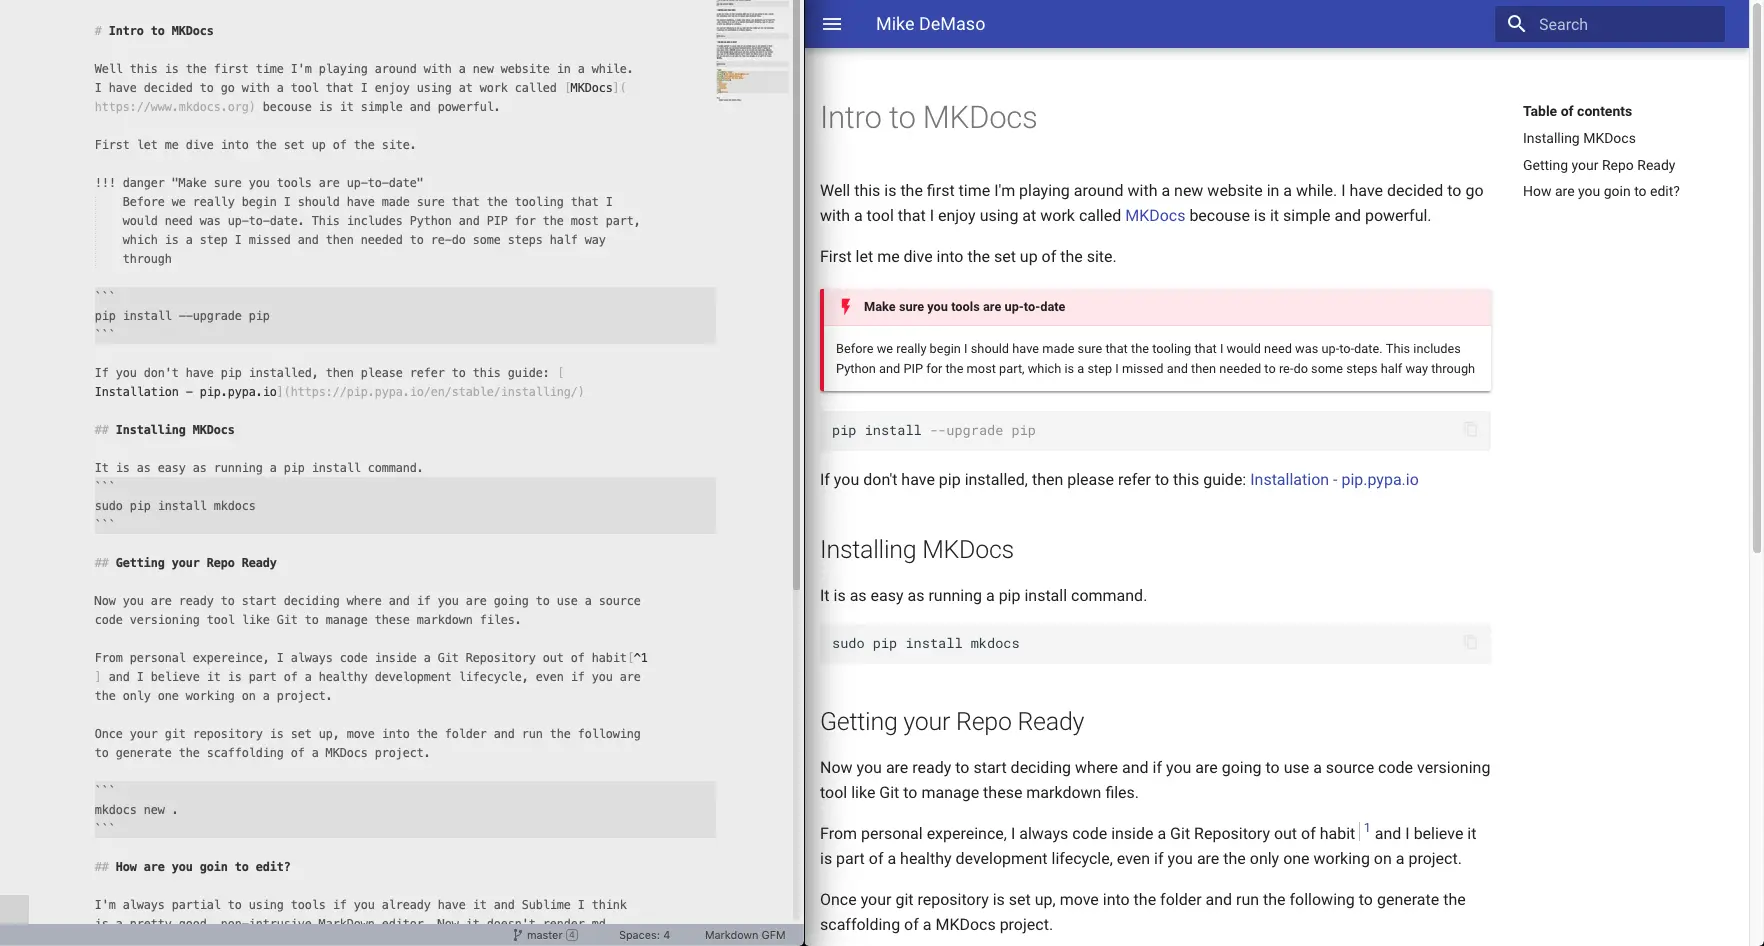1764x946 pixels.
Task: Click the Table of contents label
Action: point(1577,111)
